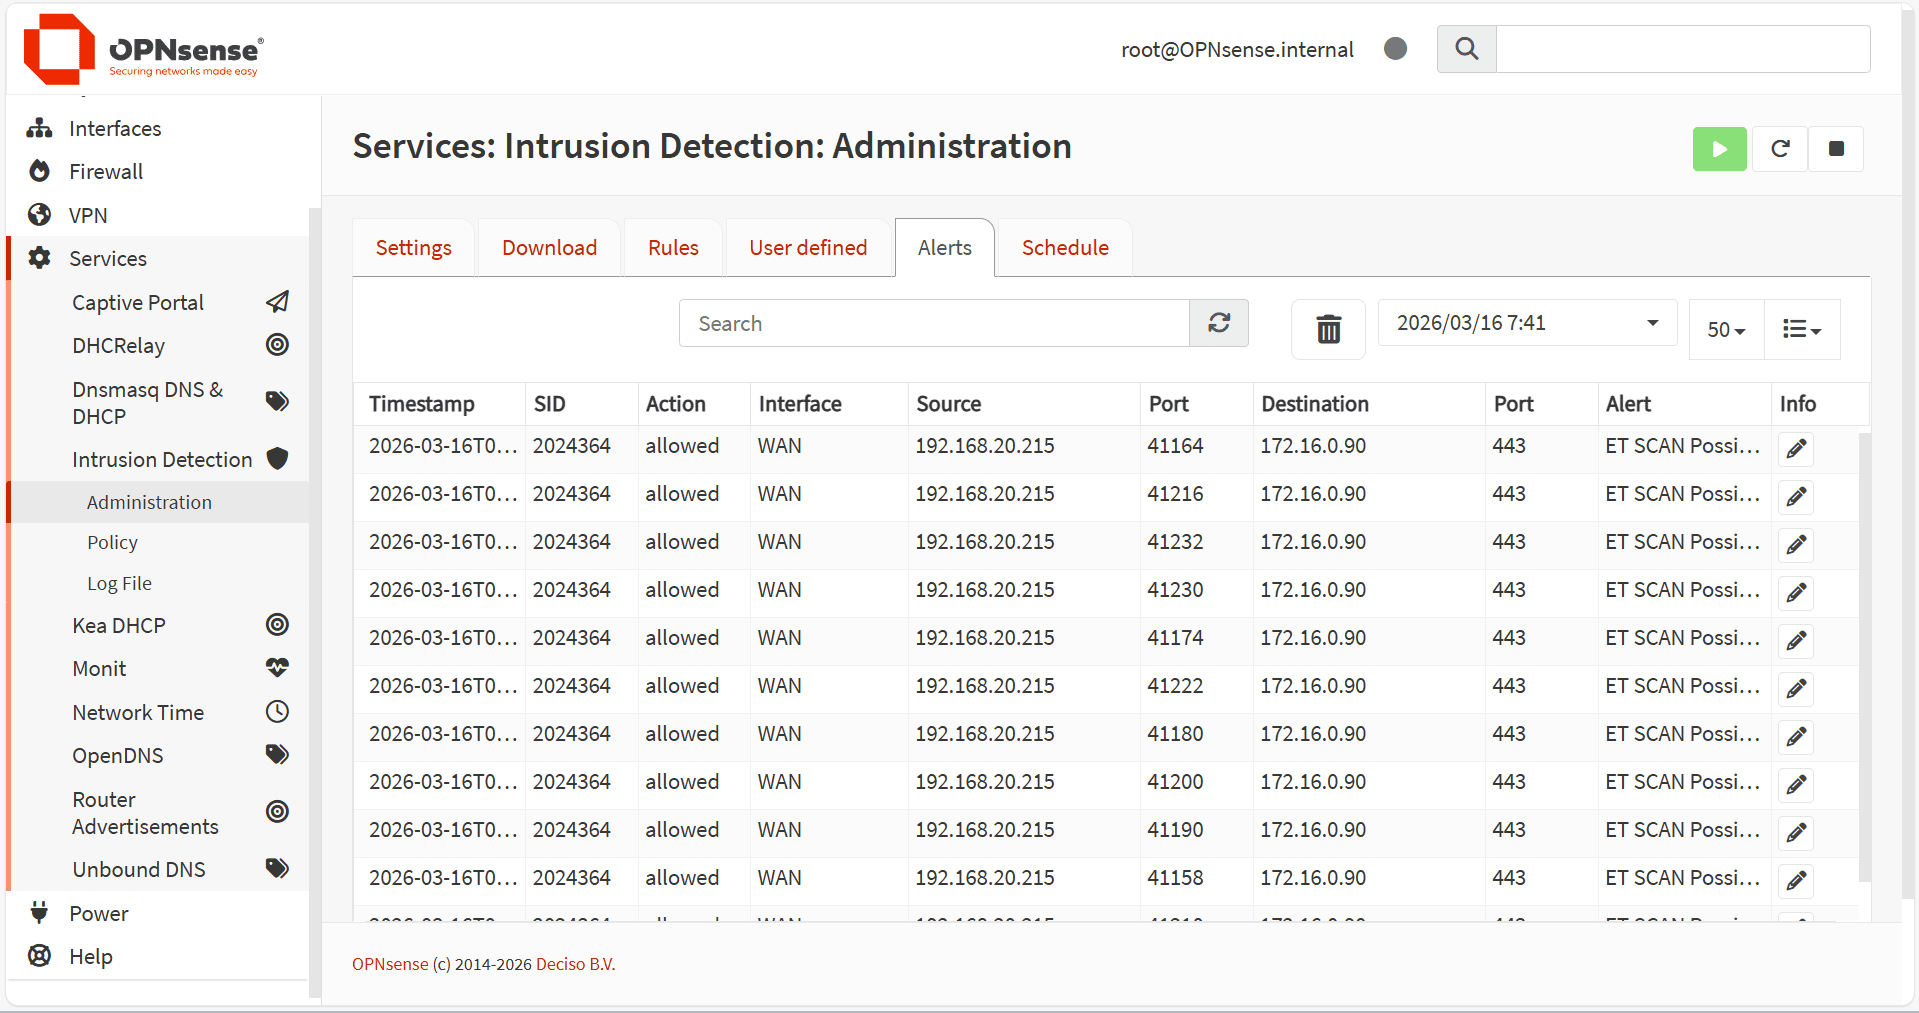Restart the Intrusion Detection service
The image size is (1919, 1013).
tap(1779, 149)
